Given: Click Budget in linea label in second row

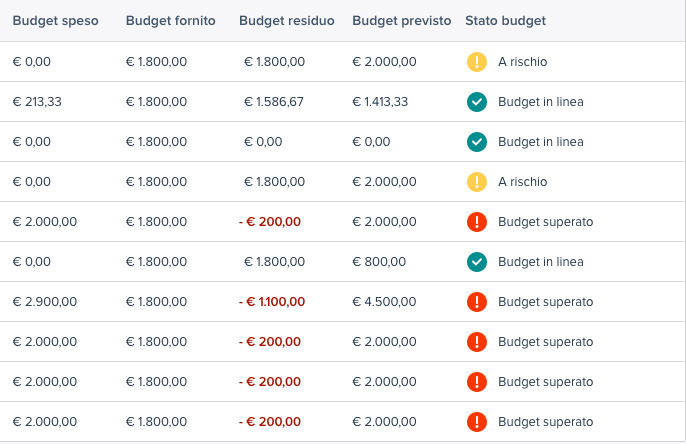Looking at the screenshot, I should point(541,102).
